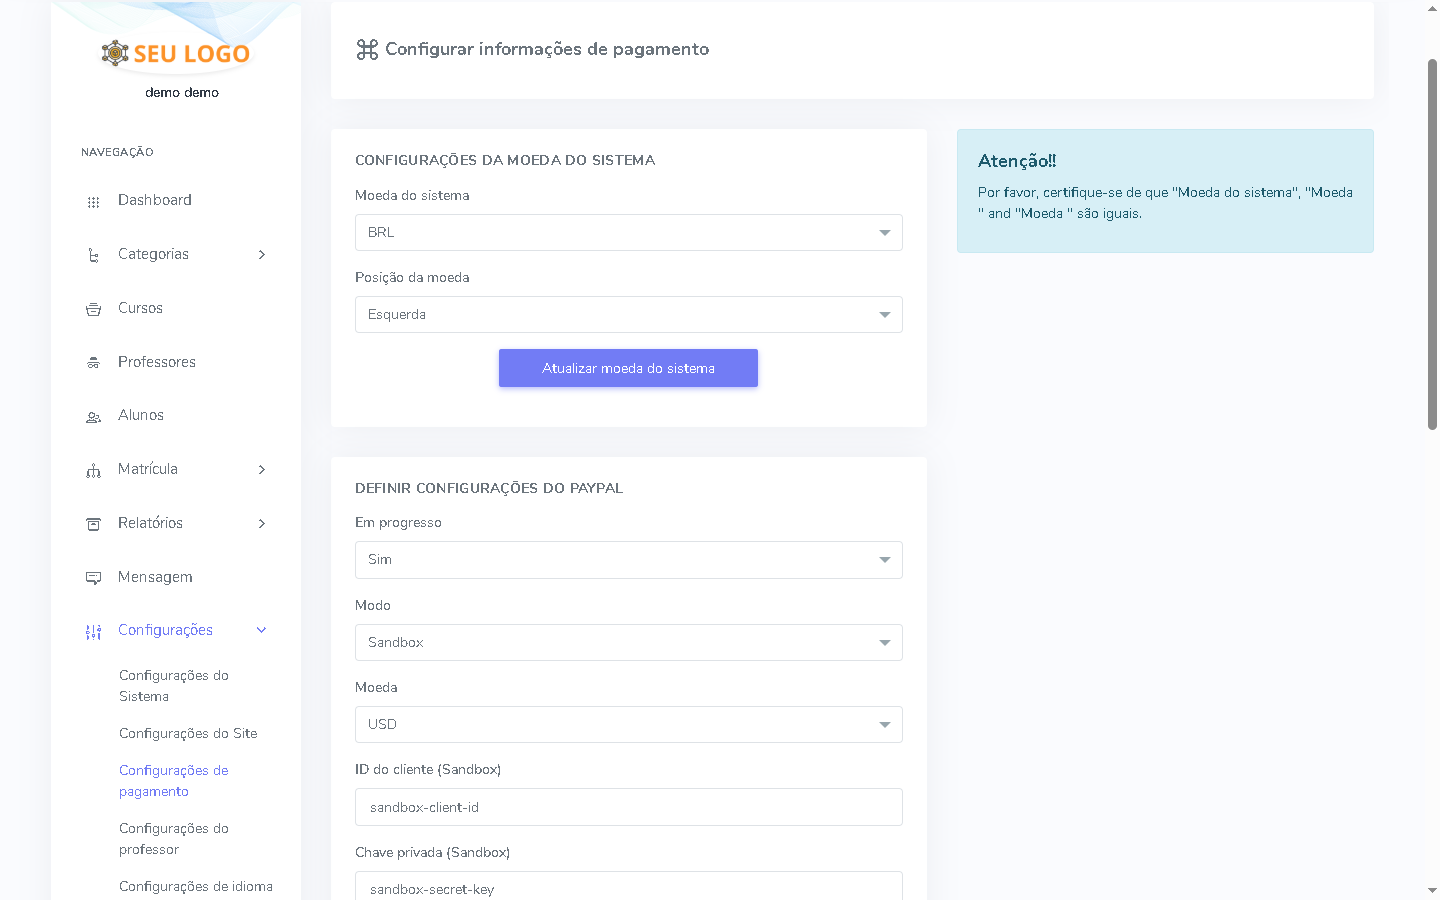Image resolution: width=1440 pixels, height=900 pixels.
Task: Collapse the Configurações menu chevron
Action: pos(262,630)
